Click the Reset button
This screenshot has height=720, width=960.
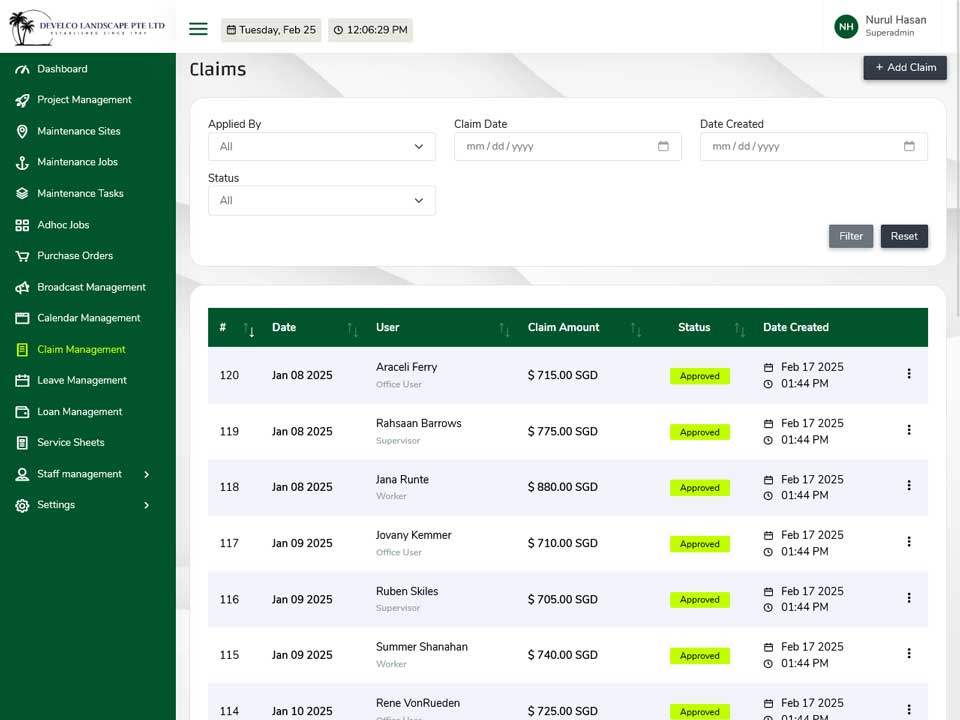[904, 236]
